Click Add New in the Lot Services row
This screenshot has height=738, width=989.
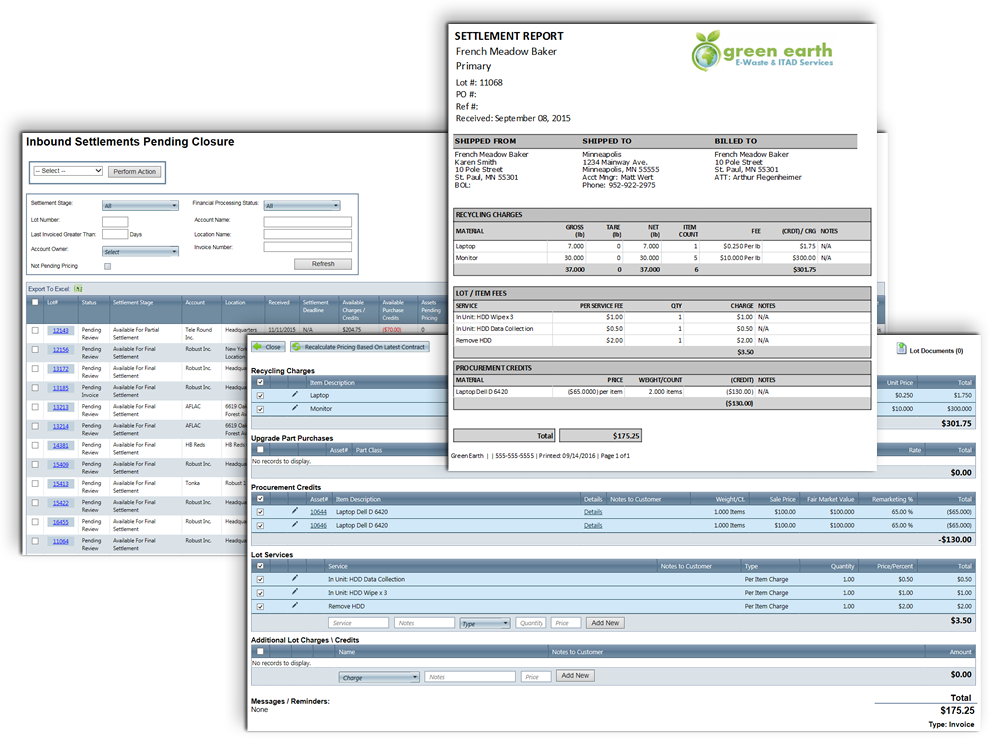click(605, 623)
